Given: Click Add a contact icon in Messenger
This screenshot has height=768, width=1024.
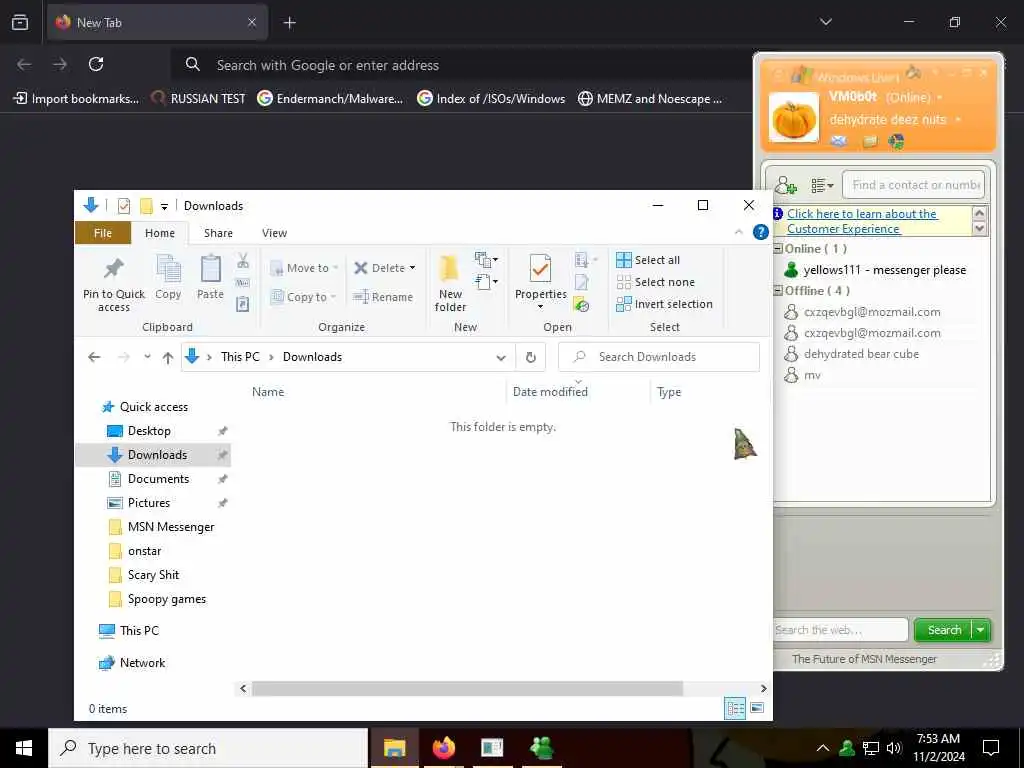Looking at the screenshot, I should [786, 185].
